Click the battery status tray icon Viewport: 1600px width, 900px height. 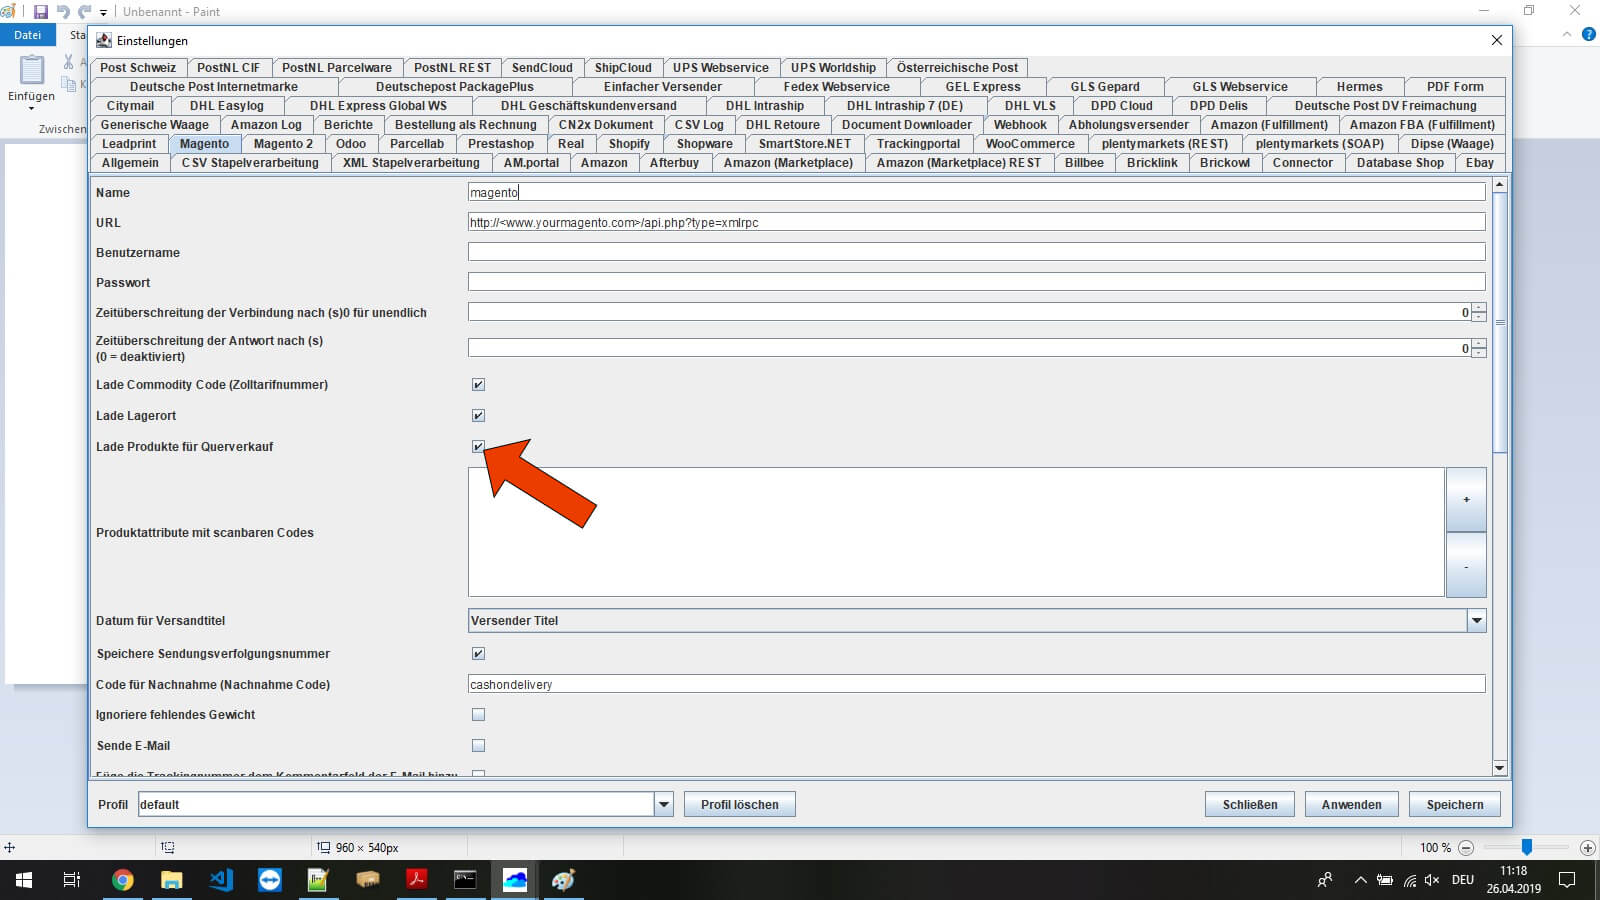[x=1385, y=880]
